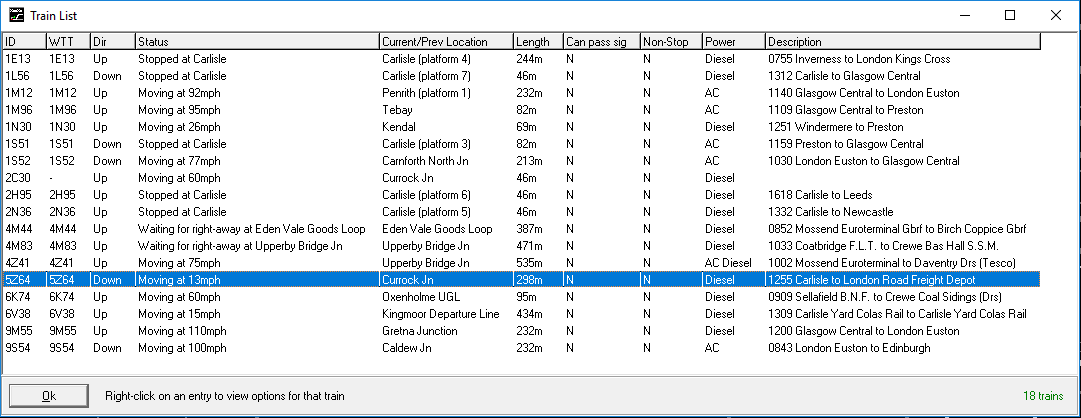Select train 1E13 Inverness to Kings Cross
This screenshot has width=1081, height=418.
(x=521, y=59)
